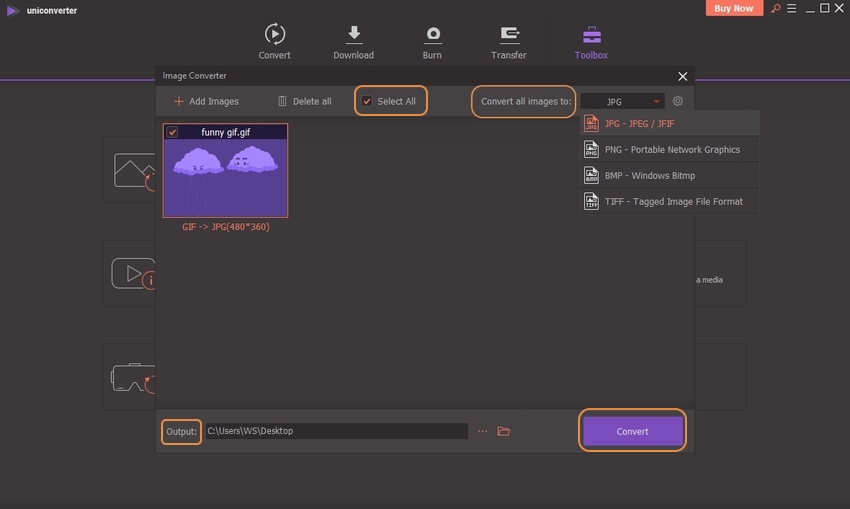This screenshot has width=850, height=509.
Task: Click the Buy Now button
Action: (x=735, y=9)
